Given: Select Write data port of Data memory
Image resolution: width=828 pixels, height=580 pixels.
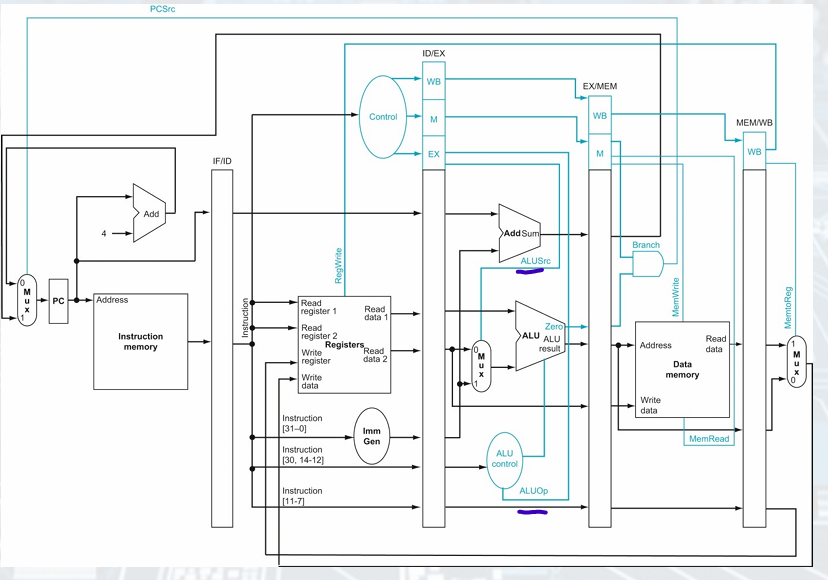Looking at the screenshot, I should click(651, 405).
